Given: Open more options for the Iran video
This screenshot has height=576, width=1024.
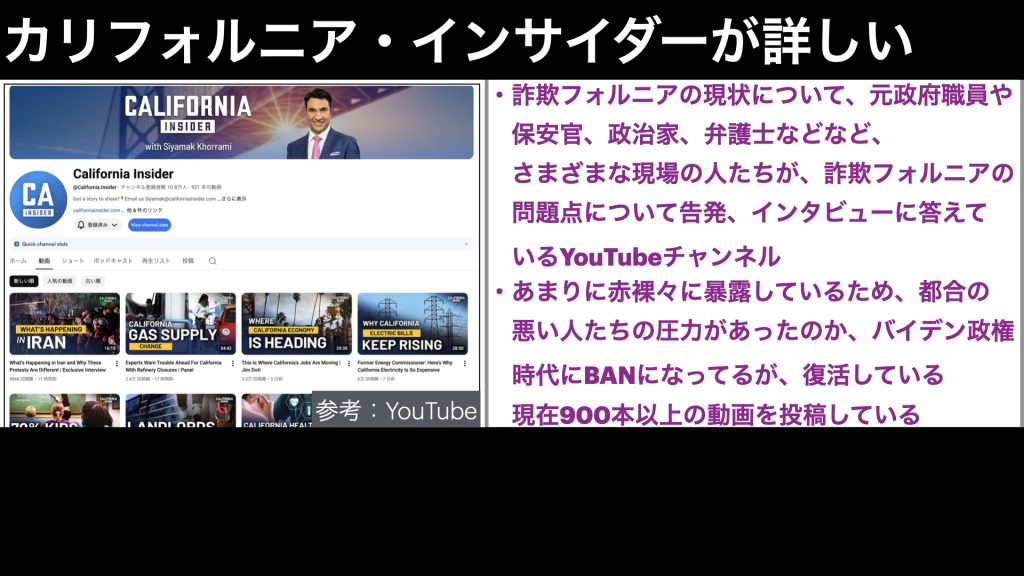Looking at the screenshot, I should pos(117,364).
